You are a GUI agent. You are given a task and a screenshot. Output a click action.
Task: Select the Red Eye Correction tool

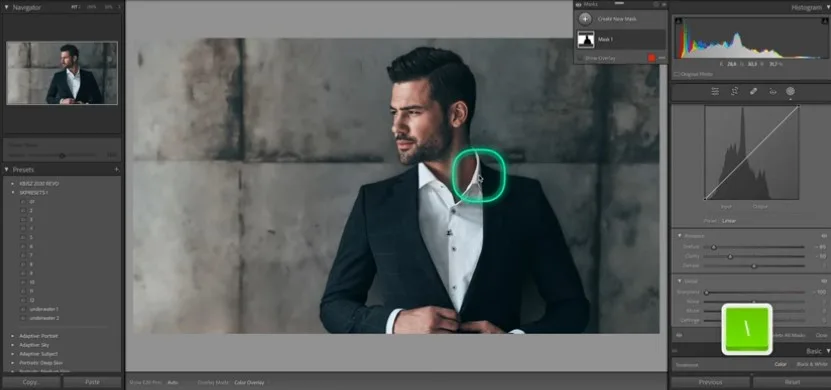[x=772, y=91]
